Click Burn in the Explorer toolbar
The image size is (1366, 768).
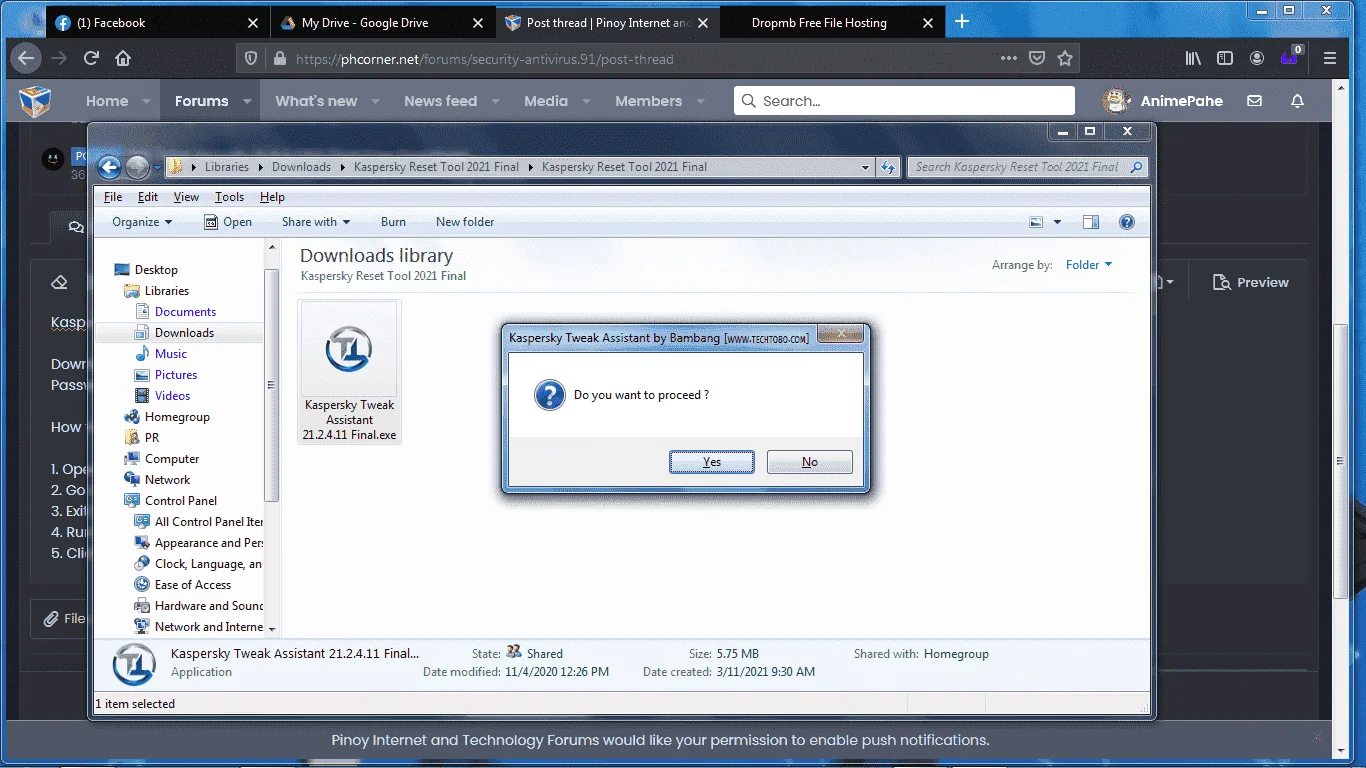tap(394, 222)
